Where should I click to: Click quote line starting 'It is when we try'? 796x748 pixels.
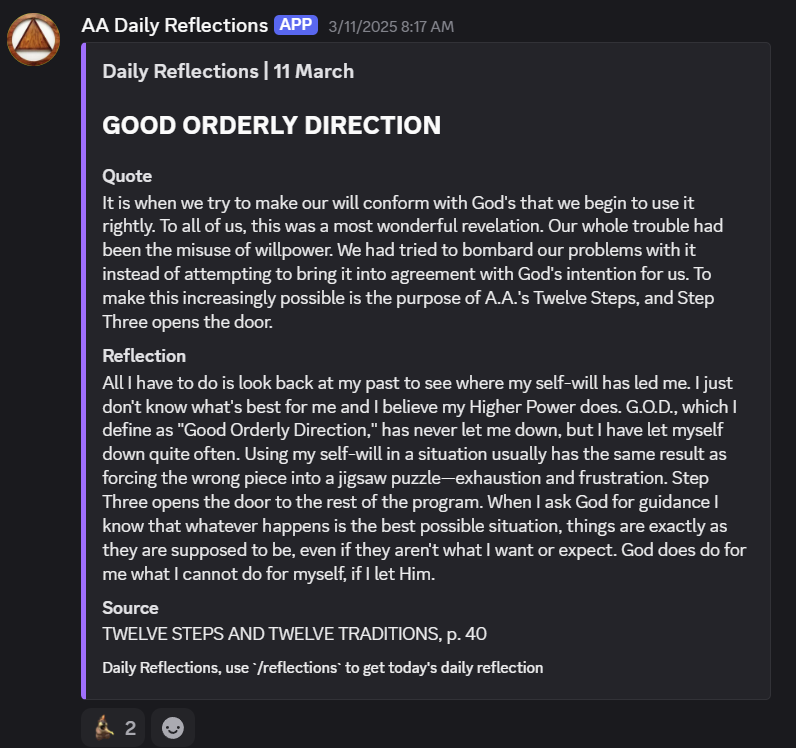pyautogui.click(x=398, y=203)
